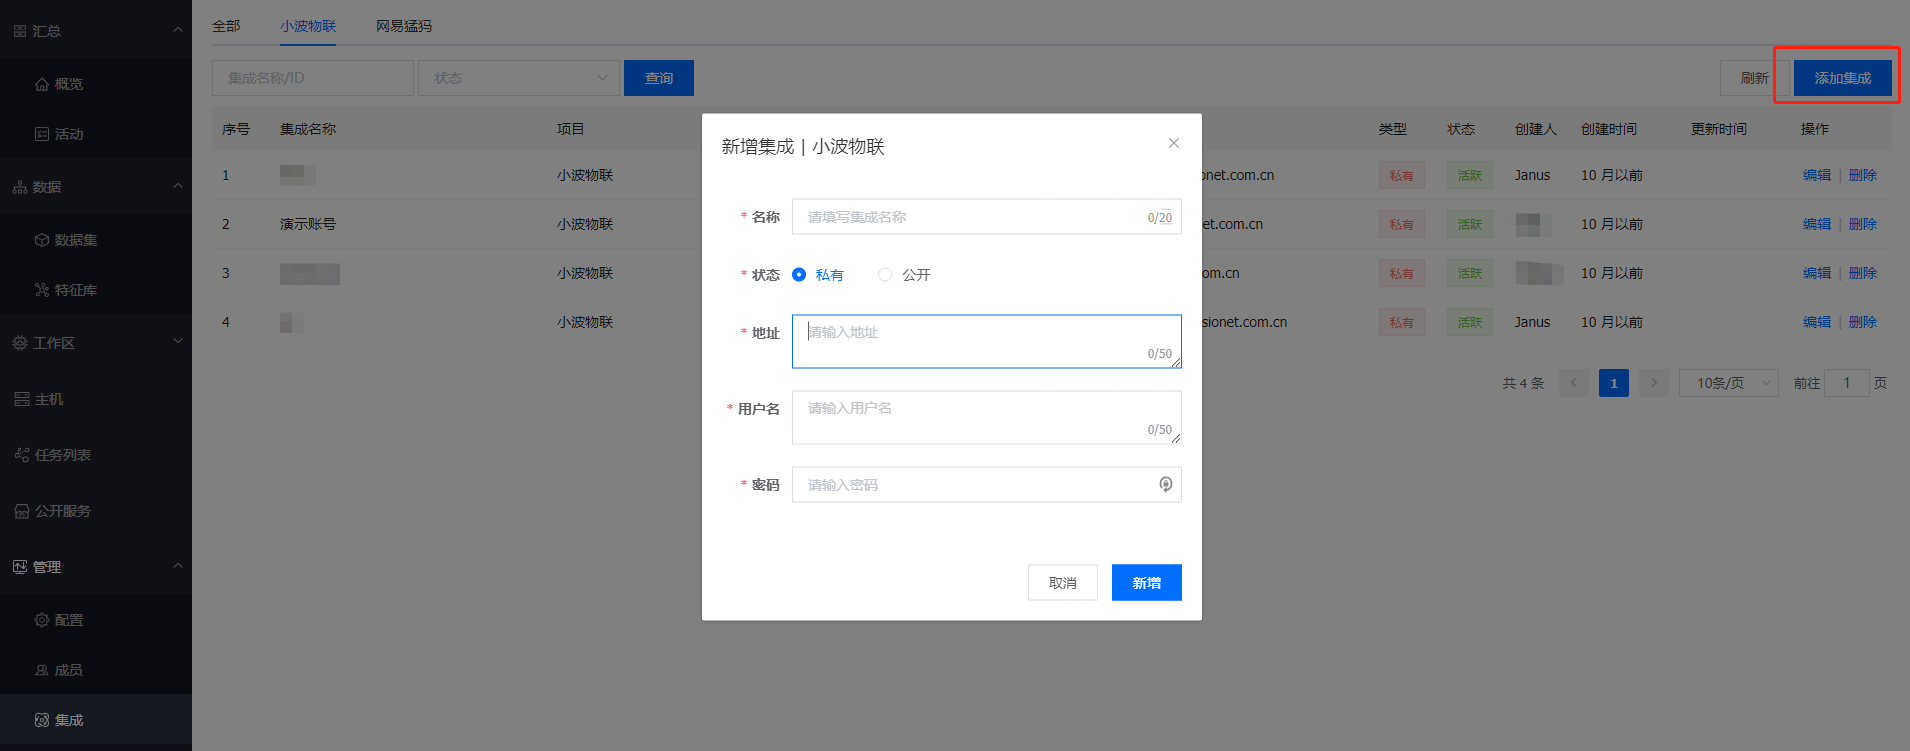
Task: Go to previous page arrow
Action: [1573, 383]
